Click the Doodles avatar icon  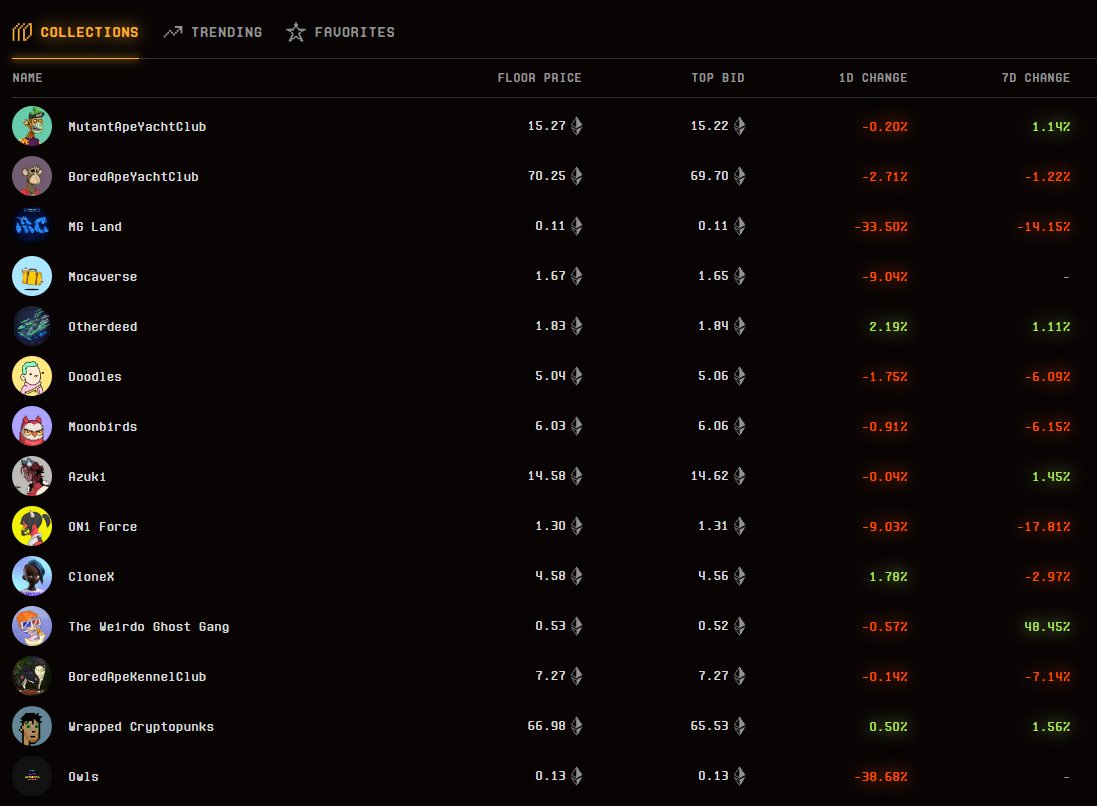tap(32, 376)
